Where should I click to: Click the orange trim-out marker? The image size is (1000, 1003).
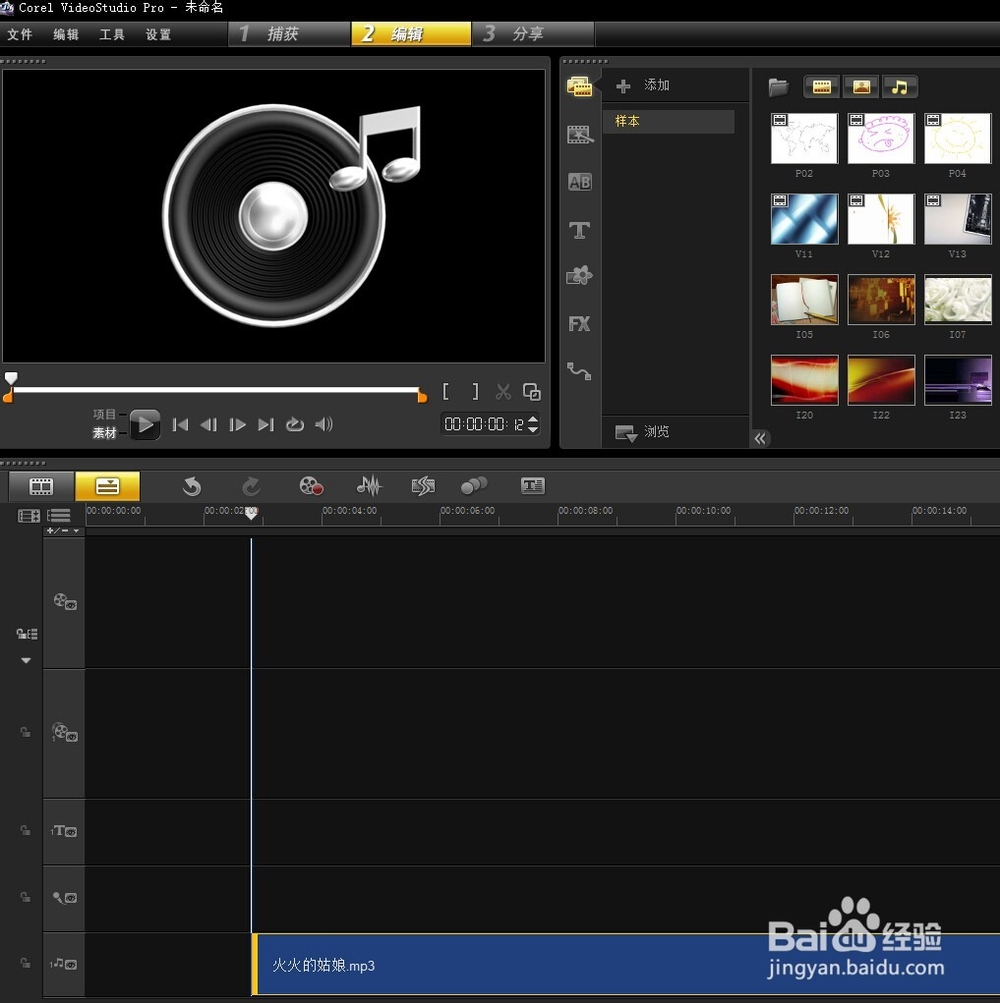[422, 397]
